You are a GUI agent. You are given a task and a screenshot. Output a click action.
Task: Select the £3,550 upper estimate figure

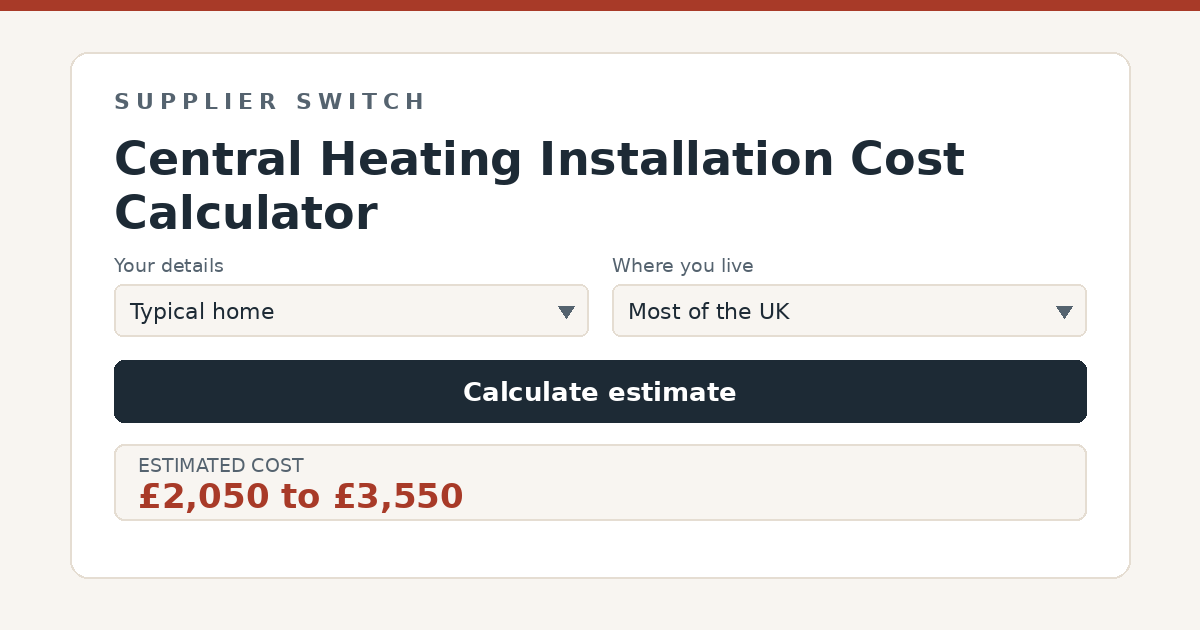click(x=398, y=497)
